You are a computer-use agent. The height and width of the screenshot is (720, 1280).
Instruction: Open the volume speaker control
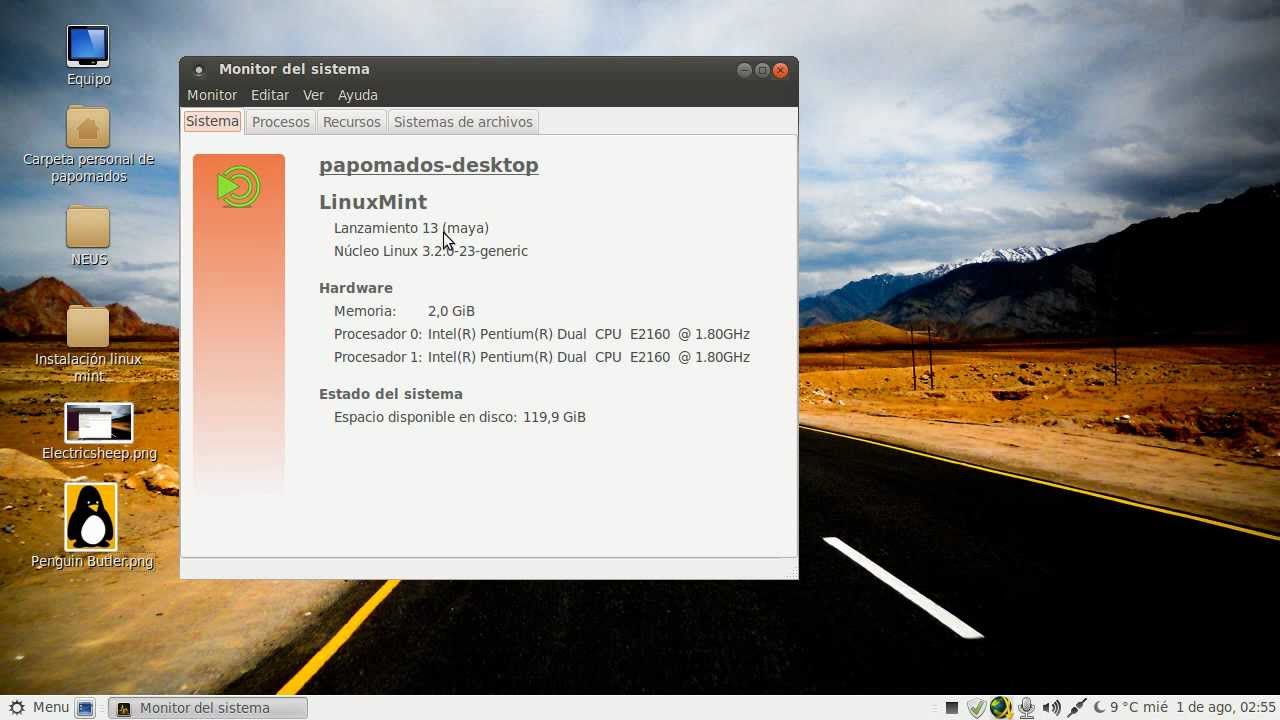(x=1052, y=708)
